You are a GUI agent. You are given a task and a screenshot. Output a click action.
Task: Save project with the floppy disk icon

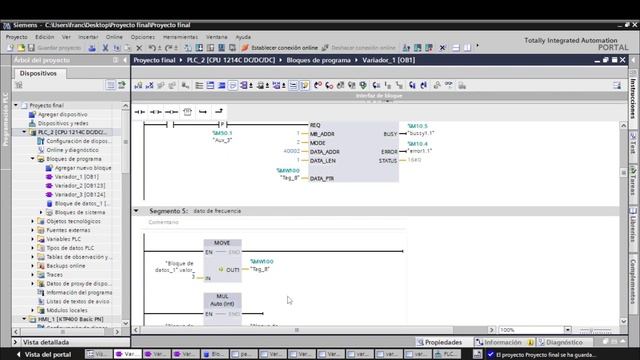(31, 48)
